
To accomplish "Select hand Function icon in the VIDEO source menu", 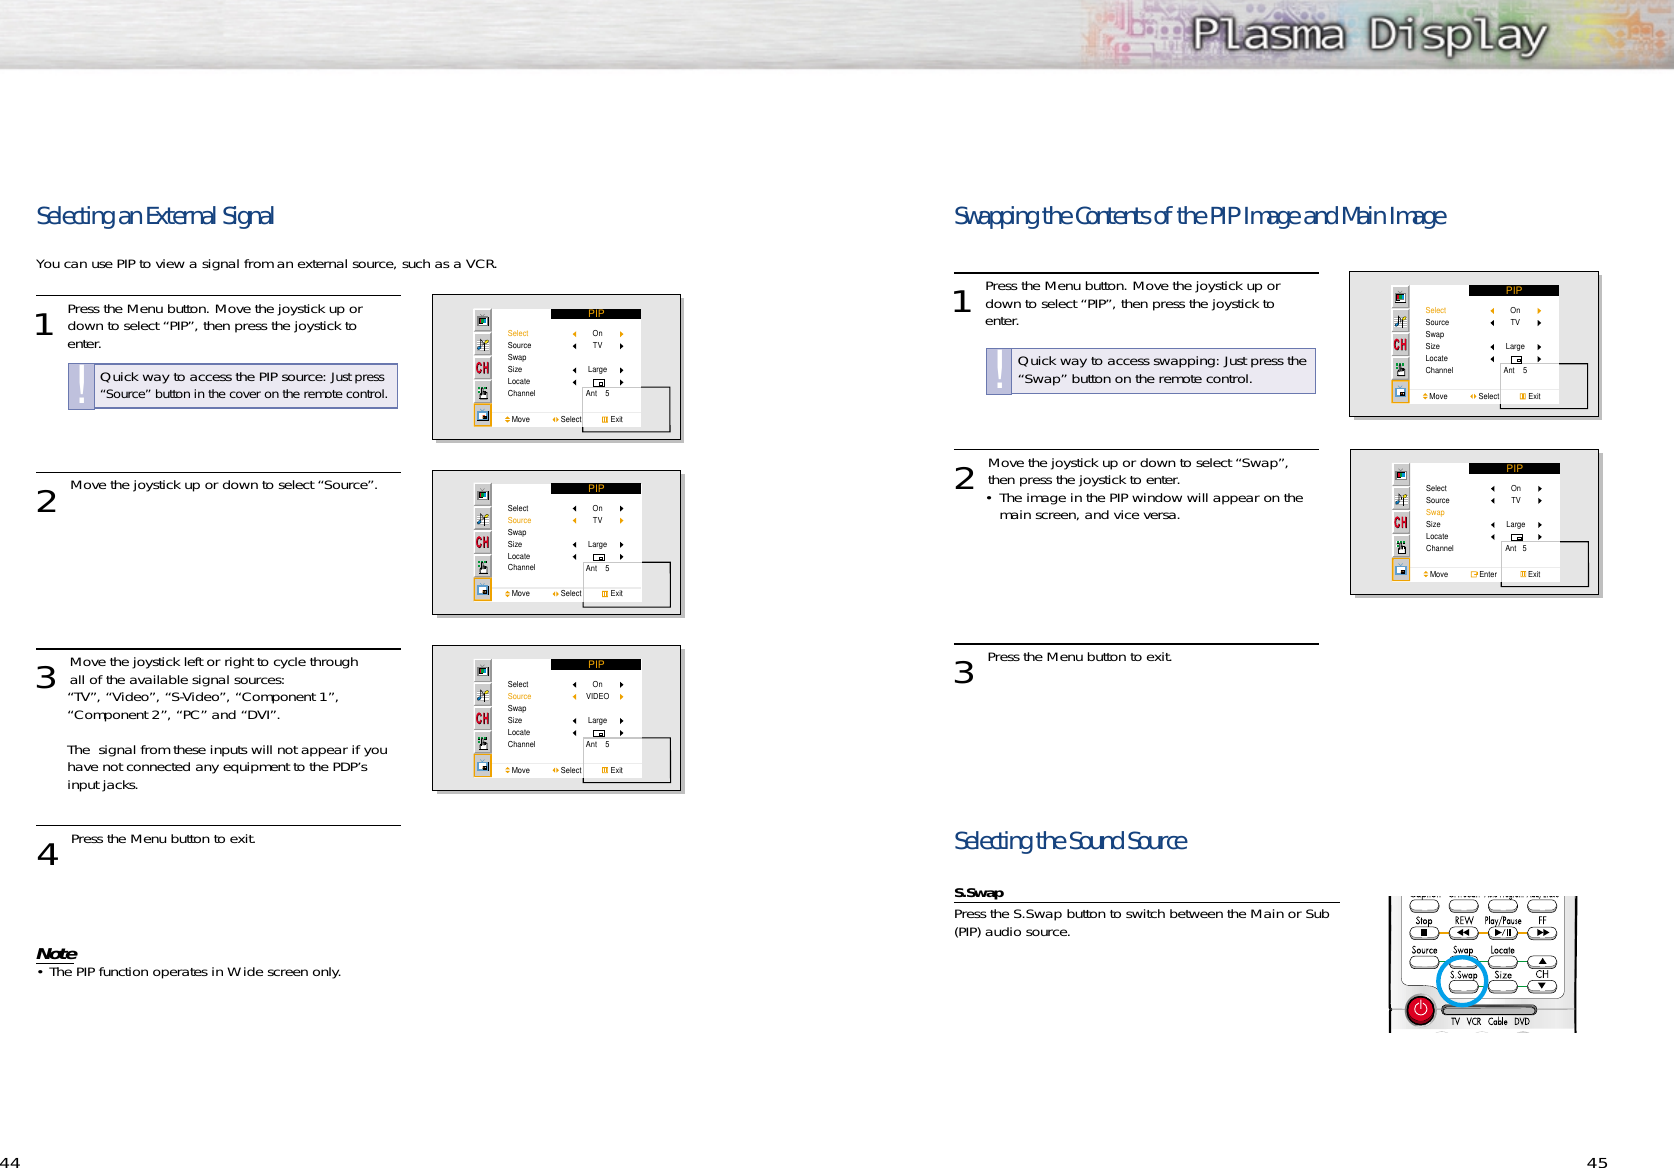I will click(483, 742).
